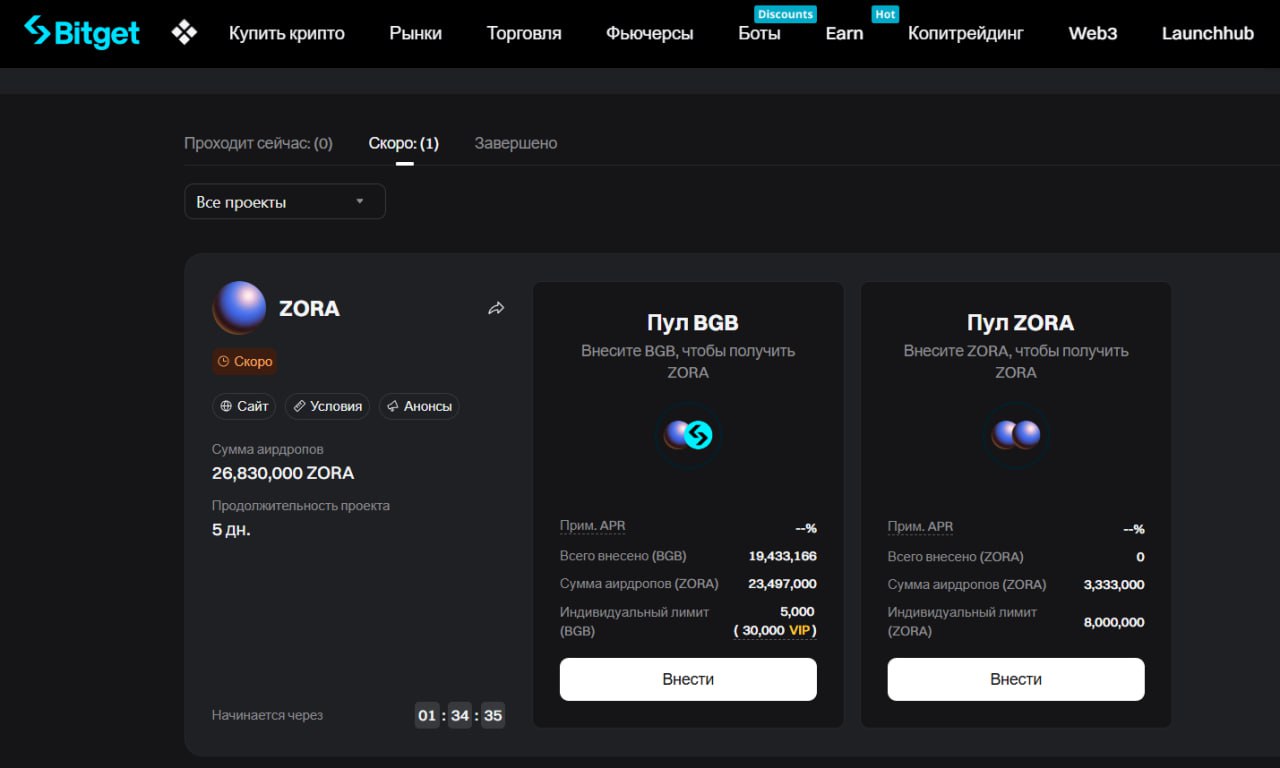1280x768 pixels.
Task: Click the Discounts badge above Боты
Action: [785, 14]
